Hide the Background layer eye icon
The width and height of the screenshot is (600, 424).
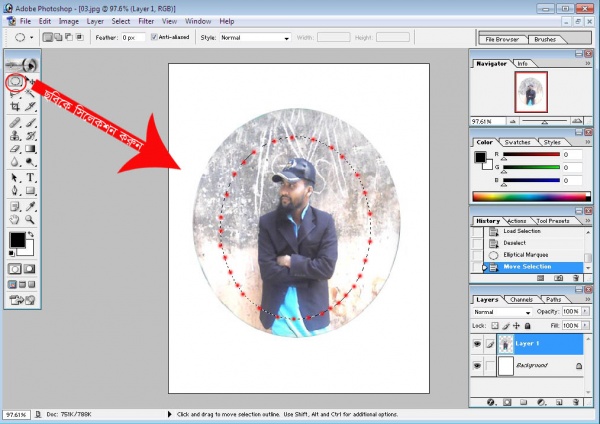click(477, 365)
